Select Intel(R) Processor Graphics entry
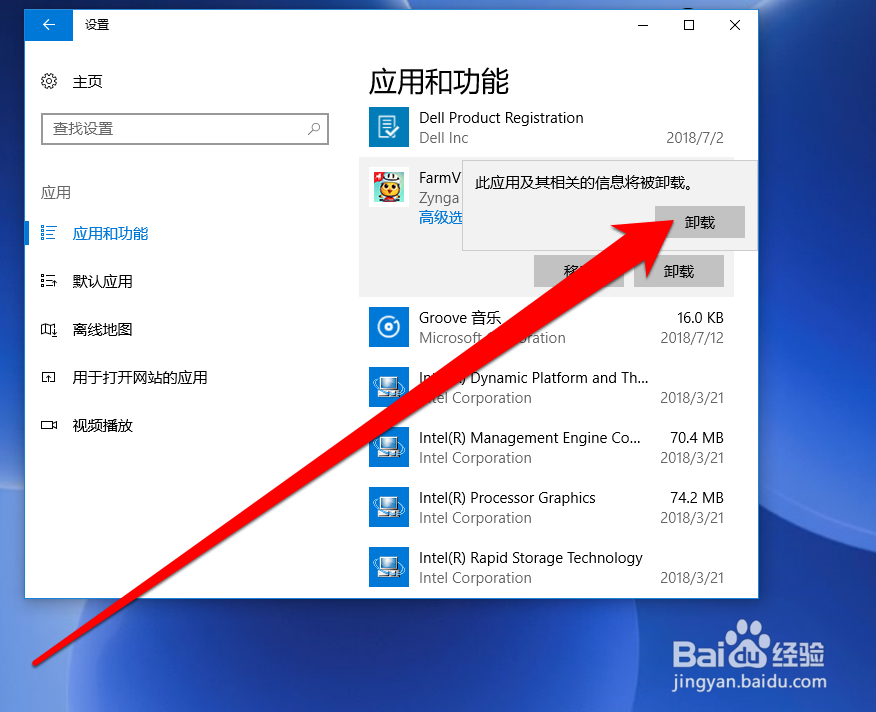 pyautogui.click(x=546, y=507)
